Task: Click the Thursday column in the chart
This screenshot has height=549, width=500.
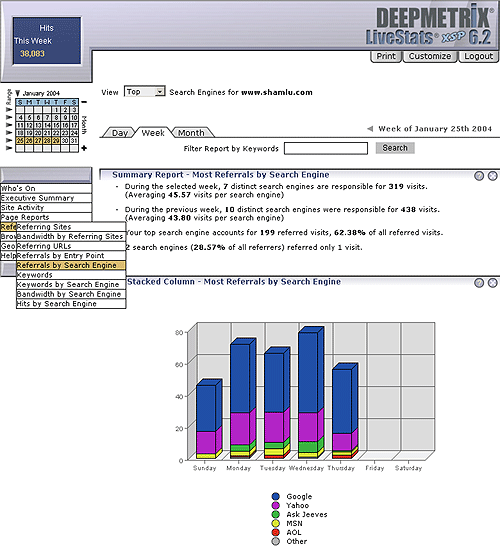Action: point(345,411)
